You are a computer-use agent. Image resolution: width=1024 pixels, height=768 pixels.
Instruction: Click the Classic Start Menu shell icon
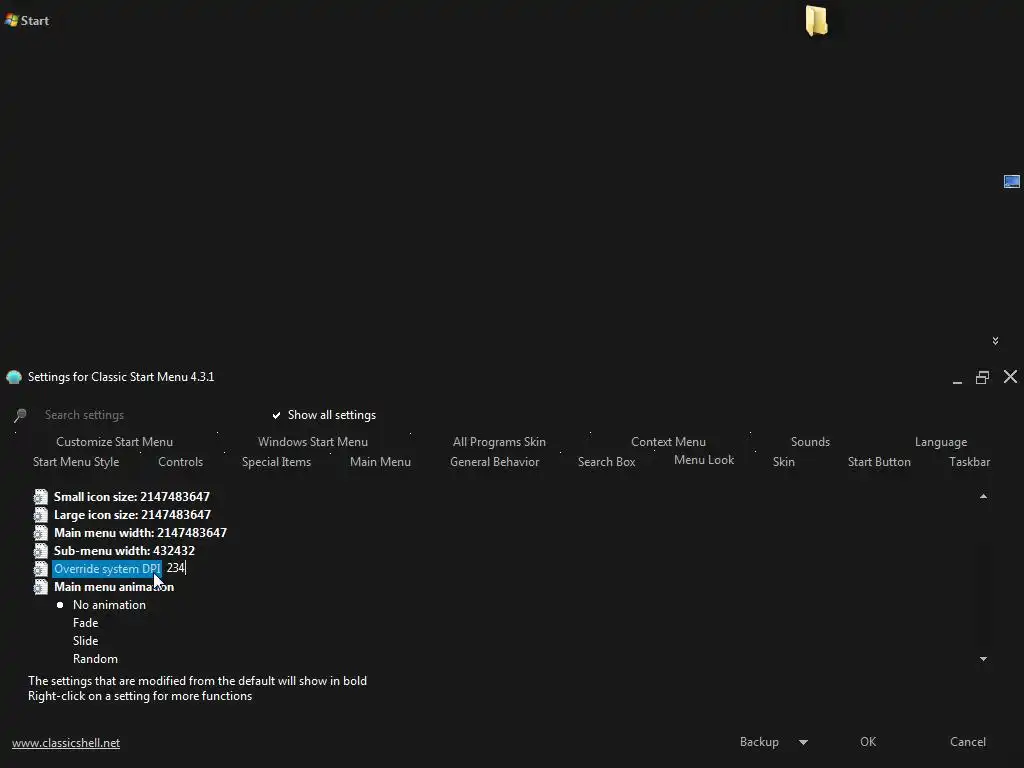14,377
